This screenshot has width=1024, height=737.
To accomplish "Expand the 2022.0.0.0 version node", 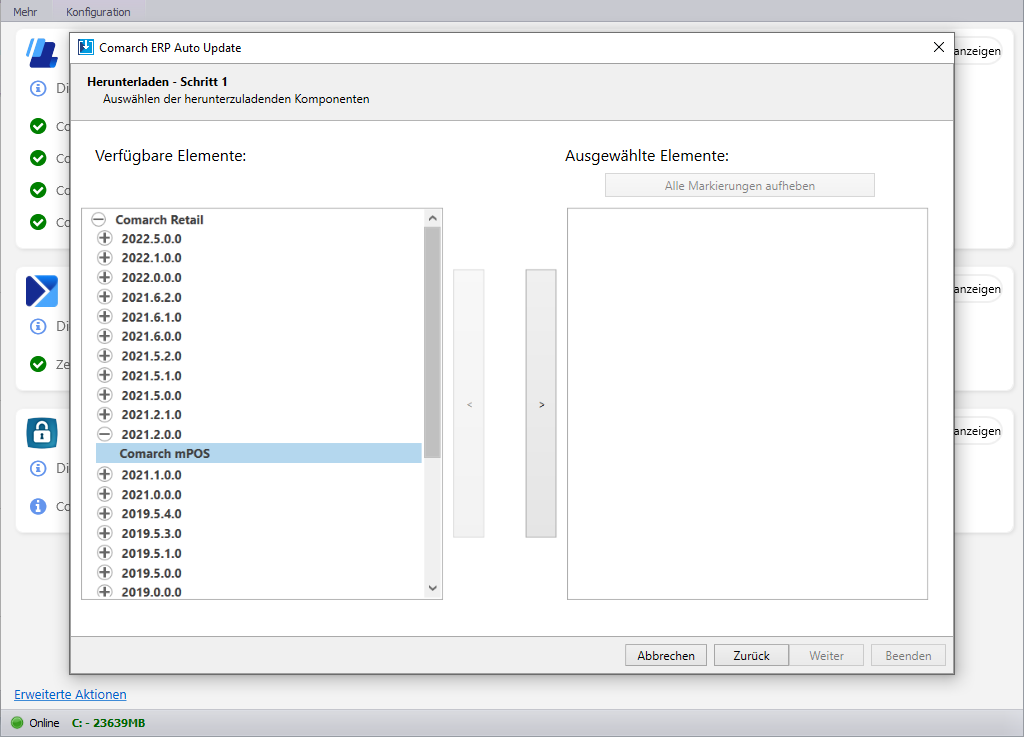I will pos(104,277).
